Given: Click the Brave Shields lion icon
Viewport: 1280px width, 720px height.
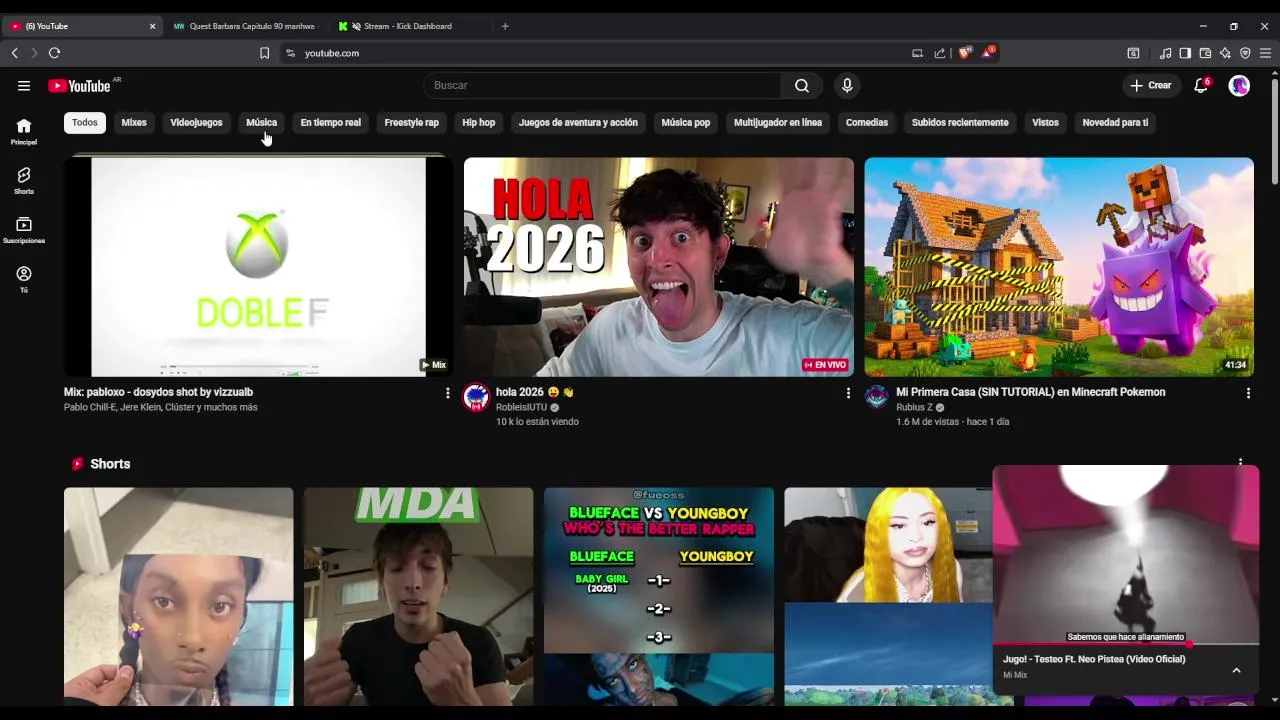Looking at the screenshot, I should [964, 53].
